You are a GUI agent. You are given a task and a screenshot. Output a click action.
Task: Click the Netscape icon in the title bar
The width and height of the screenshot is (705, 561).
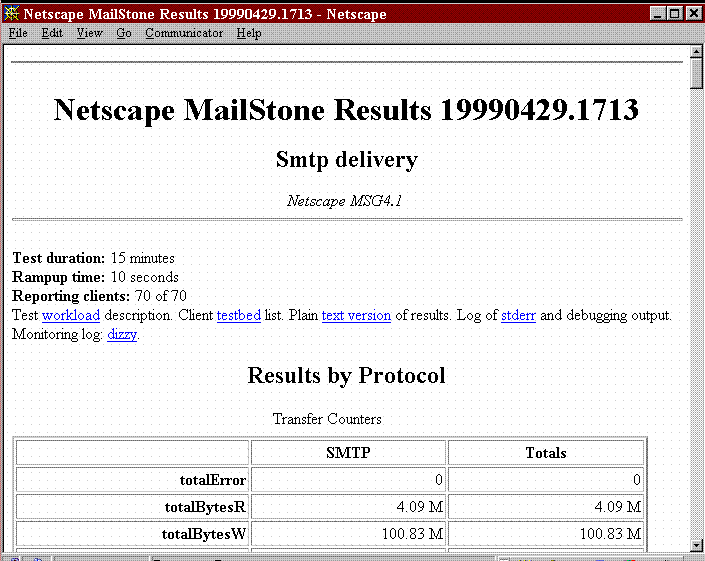(x=11, y=13)
